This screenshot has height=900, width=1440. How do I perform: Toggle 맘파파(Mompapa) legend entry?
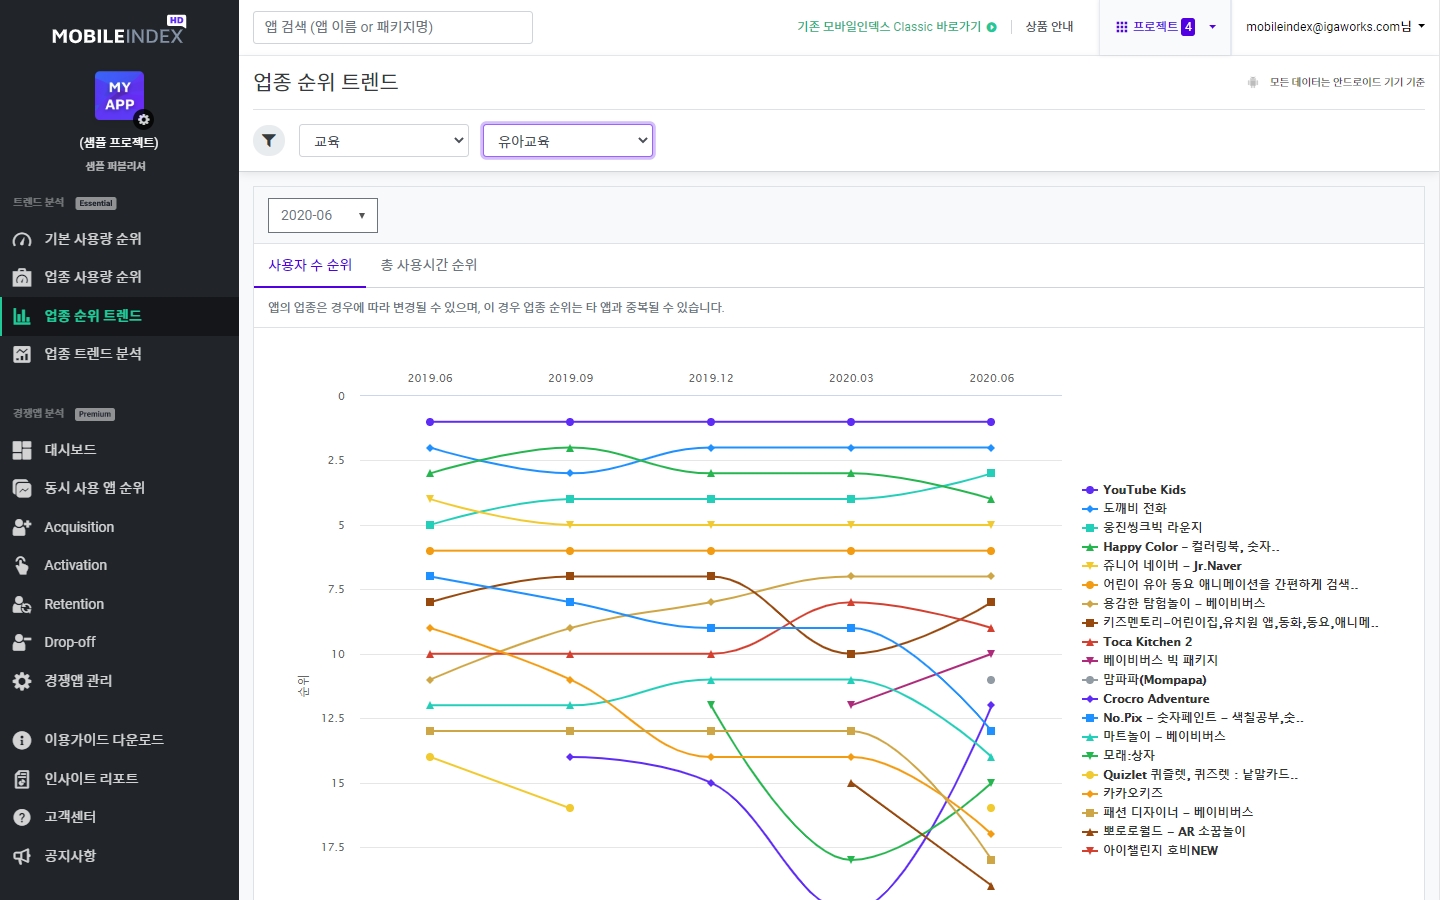pyautogui.click(x=1145, y=680)
